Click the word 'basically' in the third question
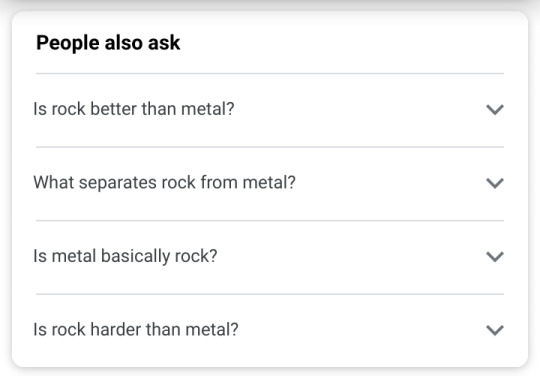Image resolution: width=540 pixels, height=376 pixels. pos(135,257)
